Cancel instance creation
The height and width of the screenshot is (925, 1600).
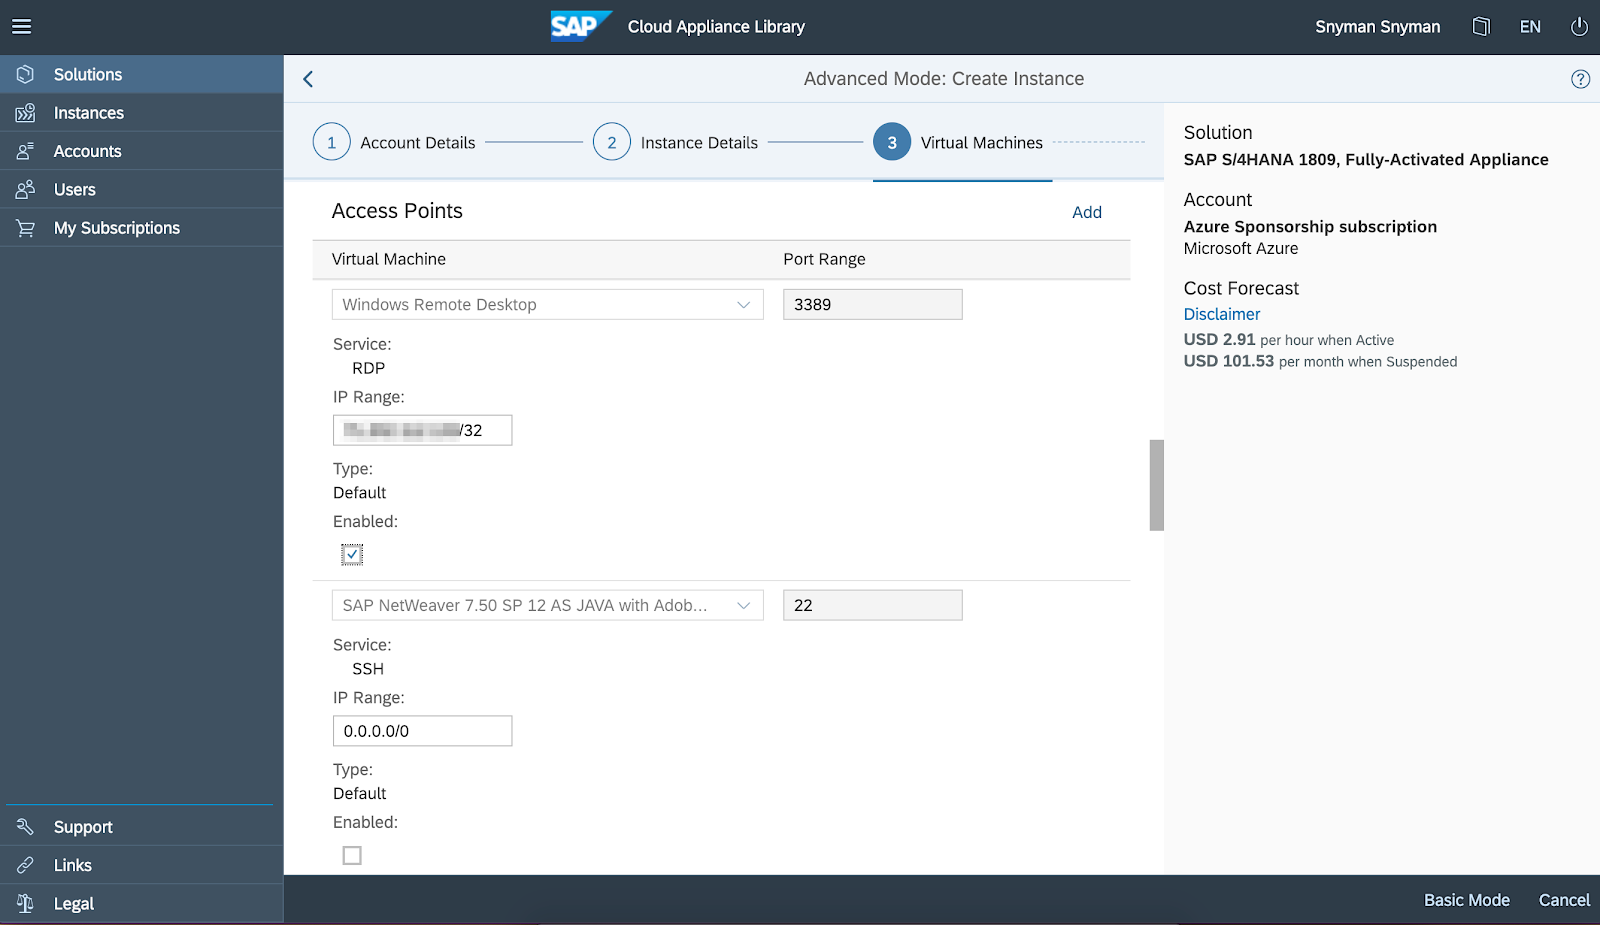[1564, 900]
